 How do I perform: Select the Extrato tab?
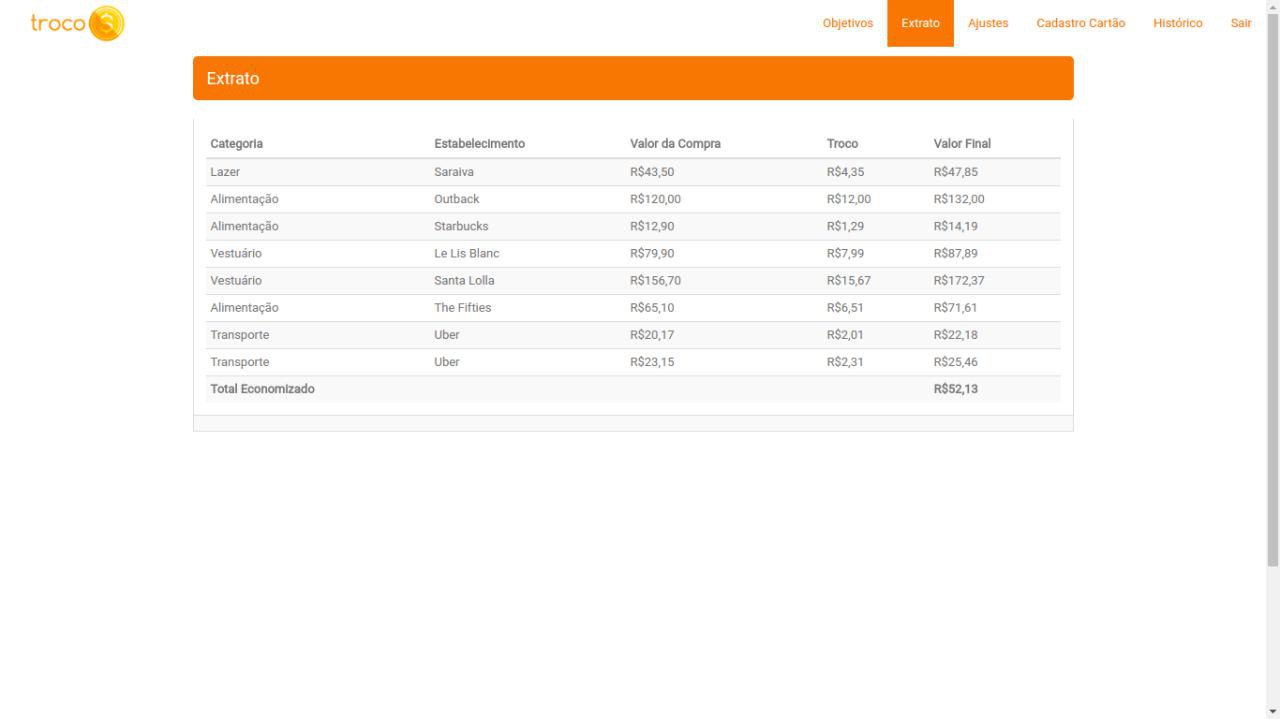coord(920,23)
